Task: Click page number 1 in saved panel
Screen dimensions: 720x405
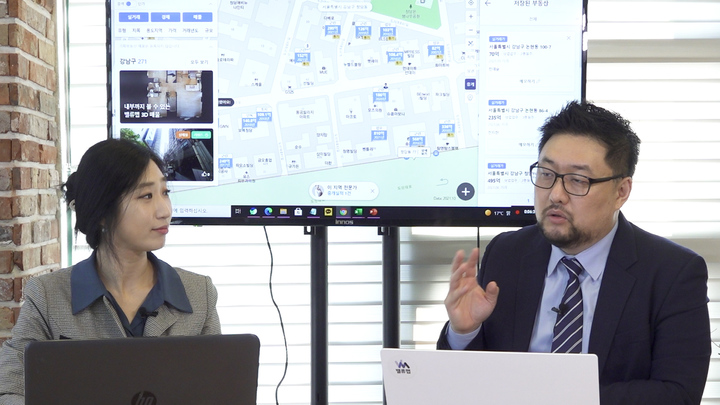Action: pos(528,201)
